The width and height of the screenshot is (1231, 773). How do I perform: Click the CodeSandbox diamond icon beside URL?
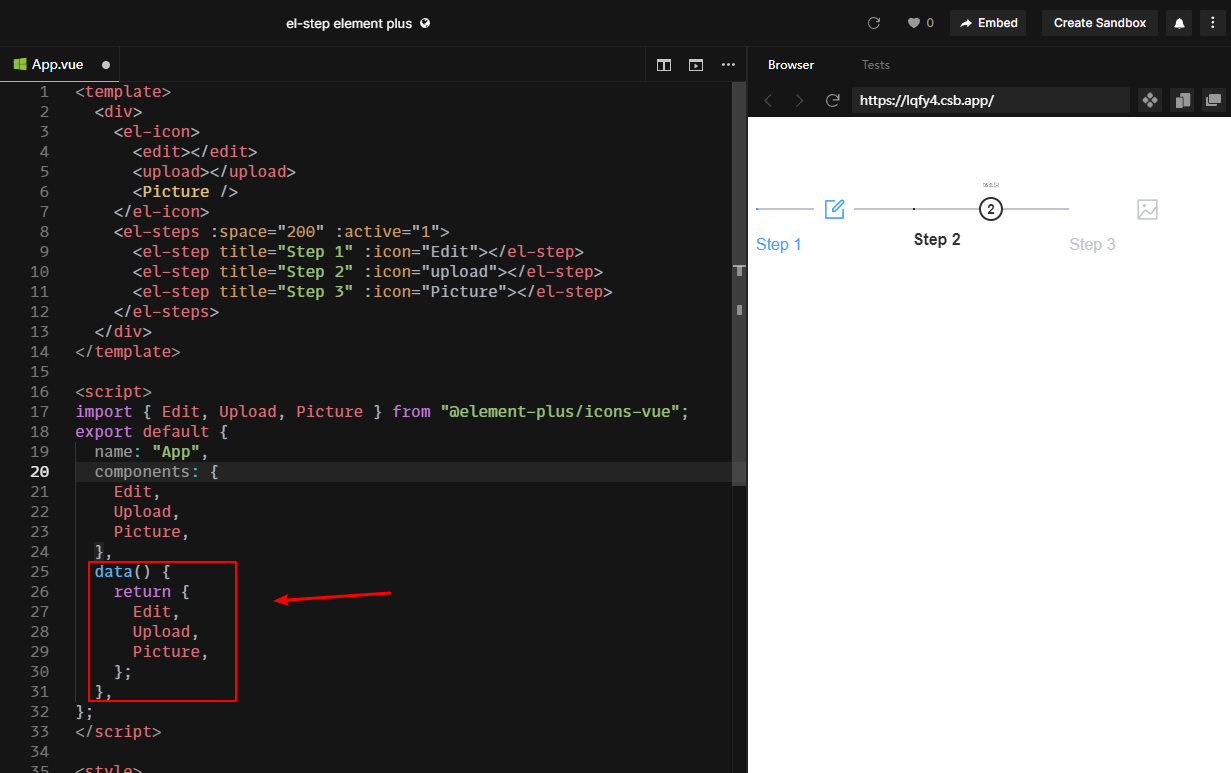click(x=1150, y=100)
